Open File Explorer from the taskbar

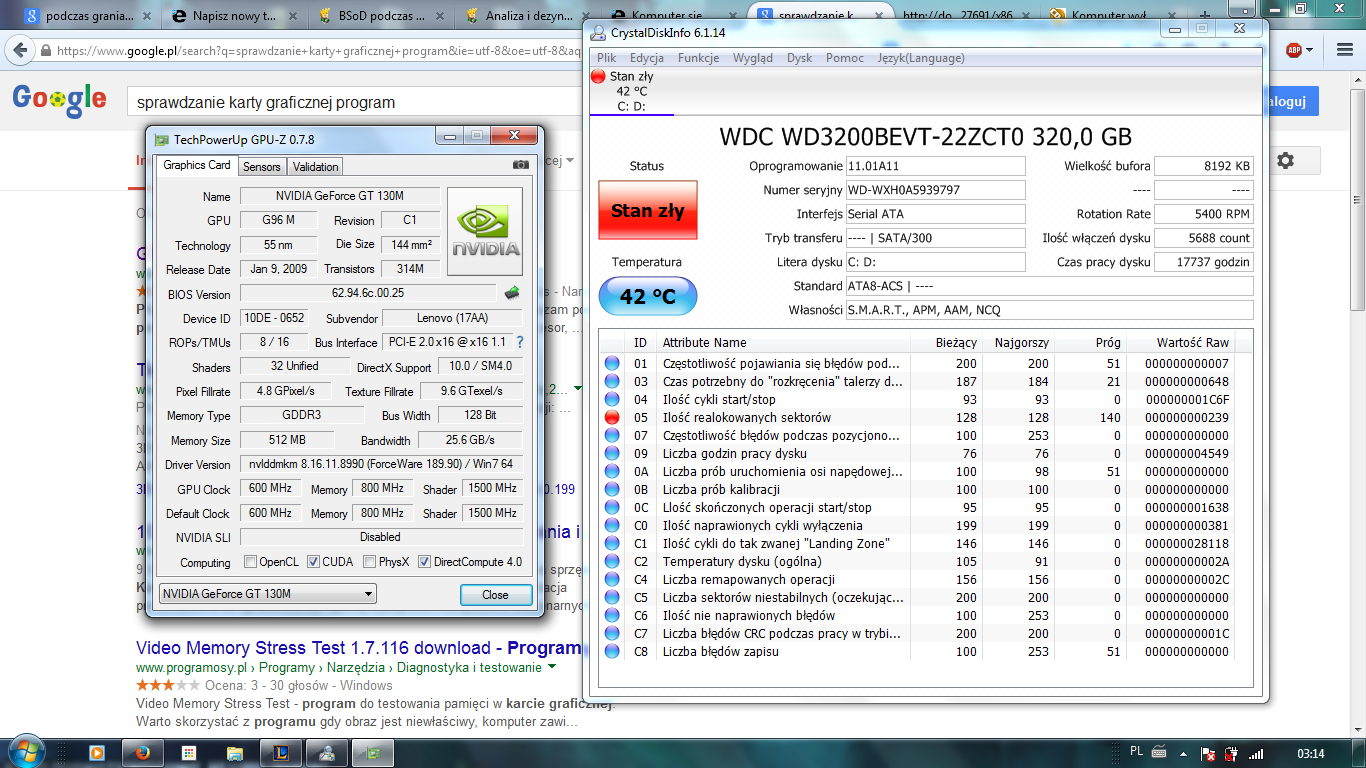(235, 752)
